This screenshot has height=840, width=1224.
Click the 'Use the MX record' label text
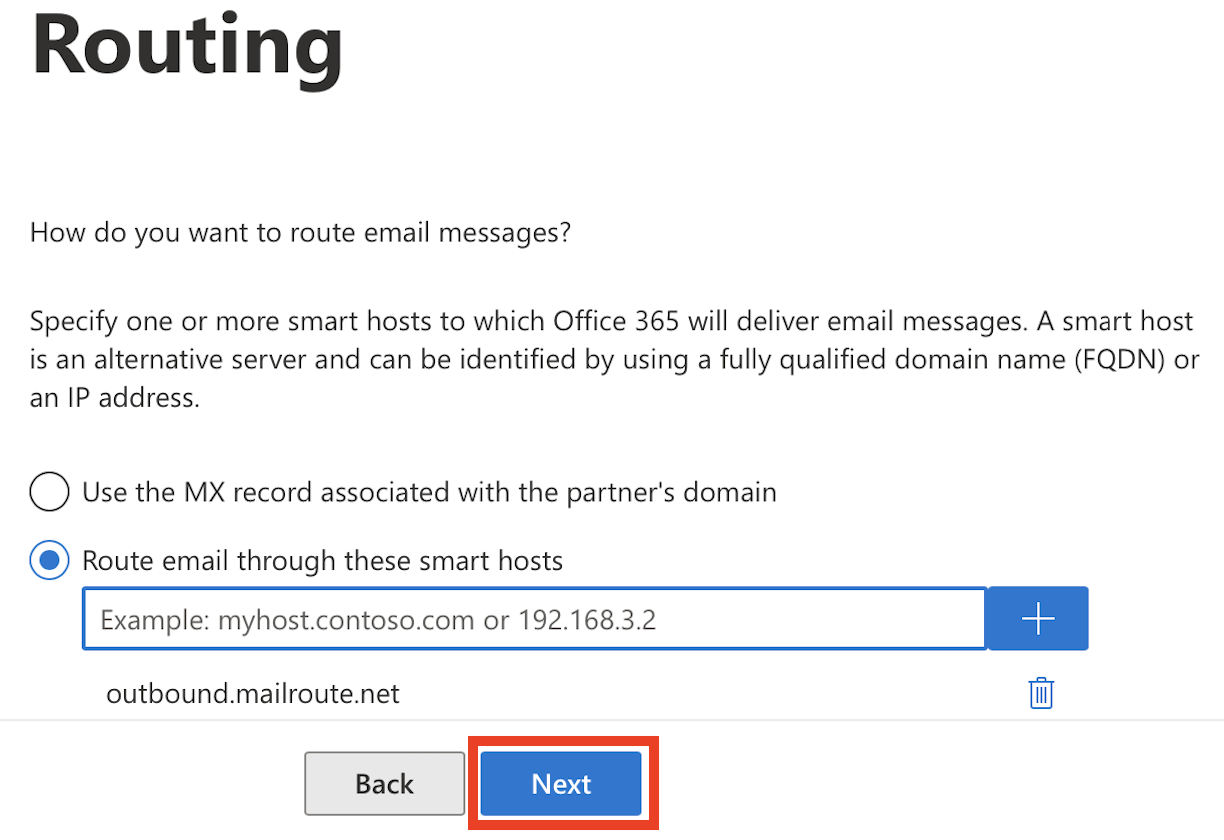(x=429, y=492)
